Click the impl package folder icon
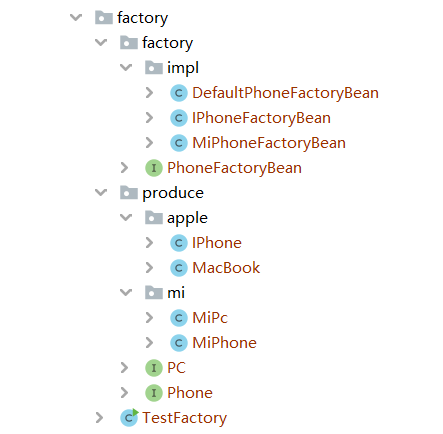 (154, 68)
